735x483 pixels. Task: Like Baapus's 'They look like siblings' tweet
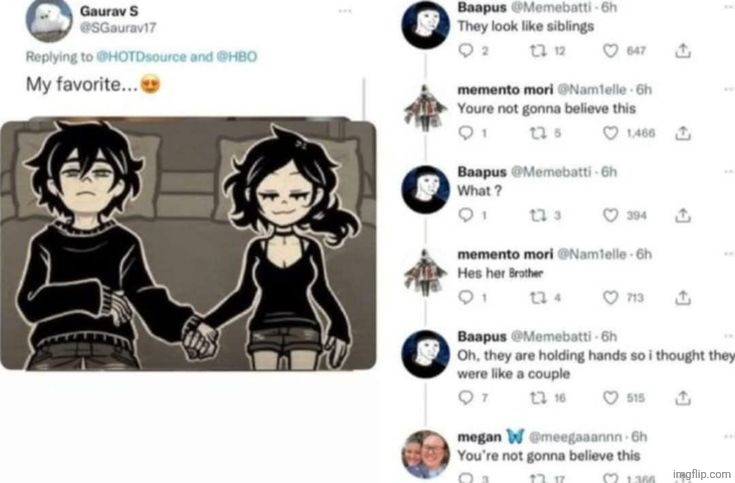610,51
